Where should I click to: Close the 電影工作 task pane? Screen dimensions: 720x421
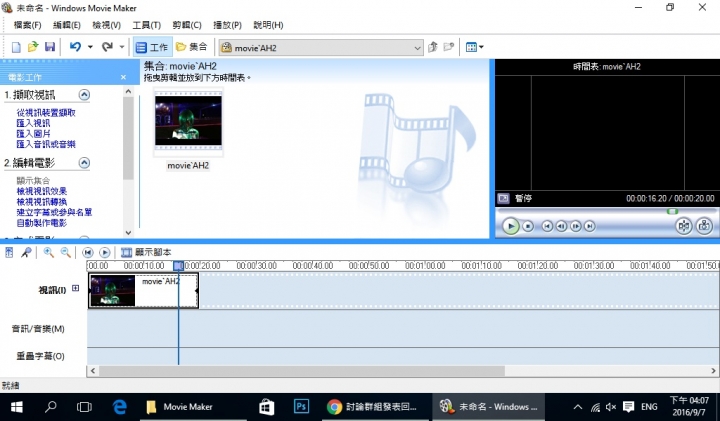[x=123, y=77]
